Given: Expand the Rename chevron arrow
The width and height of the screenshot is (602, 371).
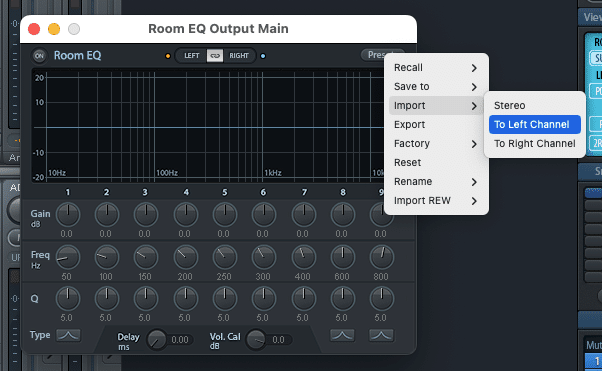Looking at the screenshot, I should tap(474, 182).
